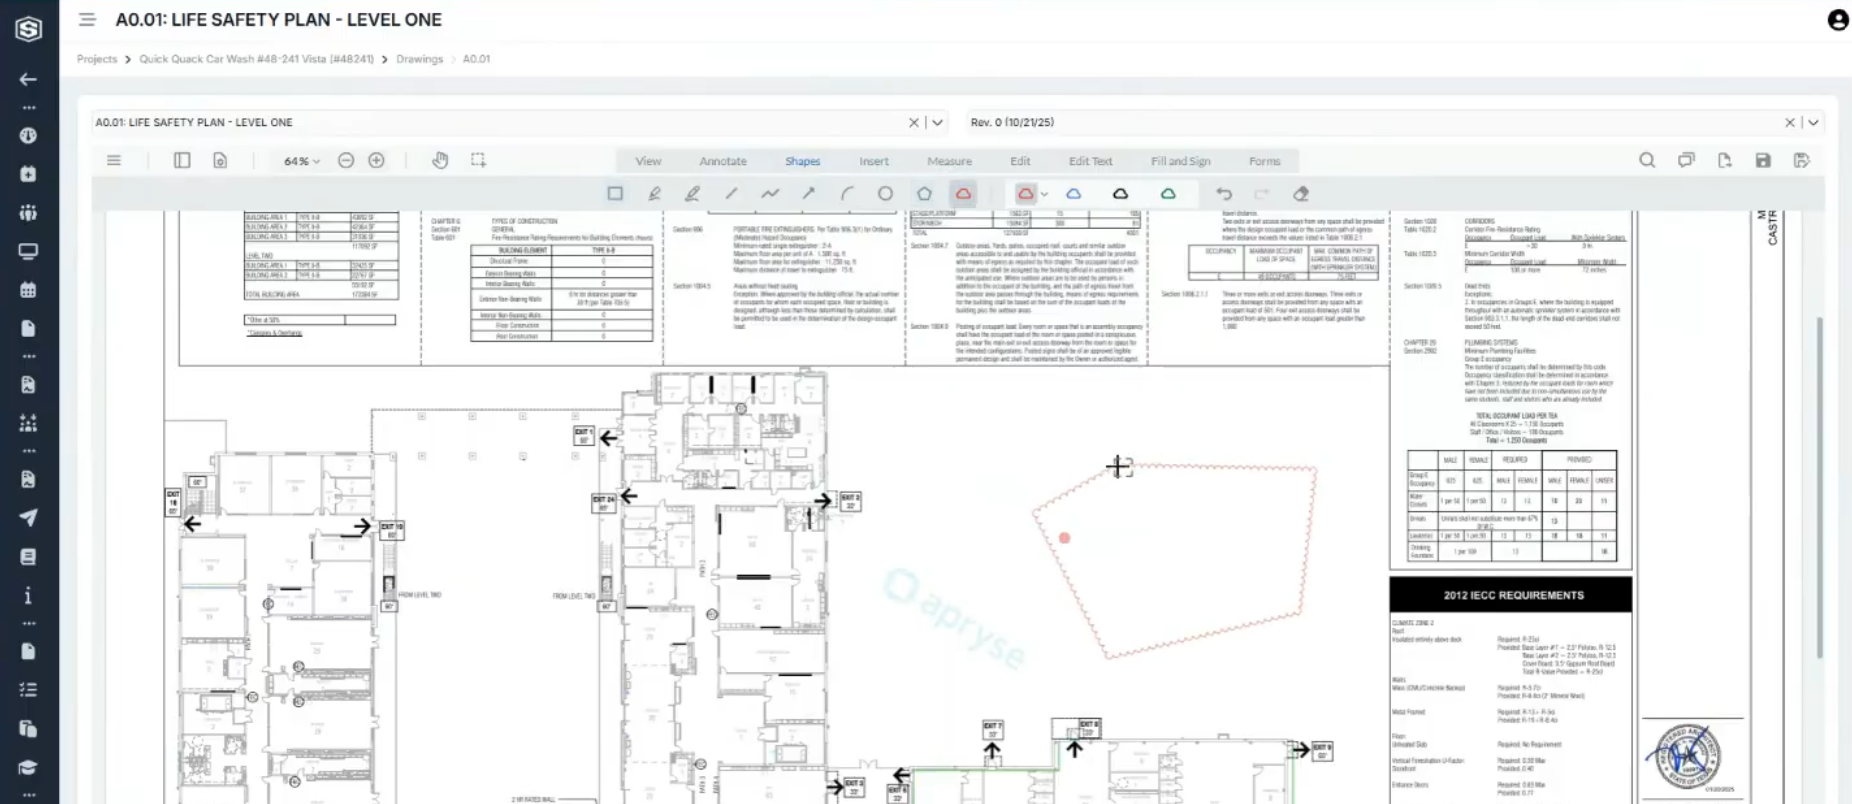This screenshot has width=1852, height=804.
Task: Toggle the left side panel
Action: point(182,160)
